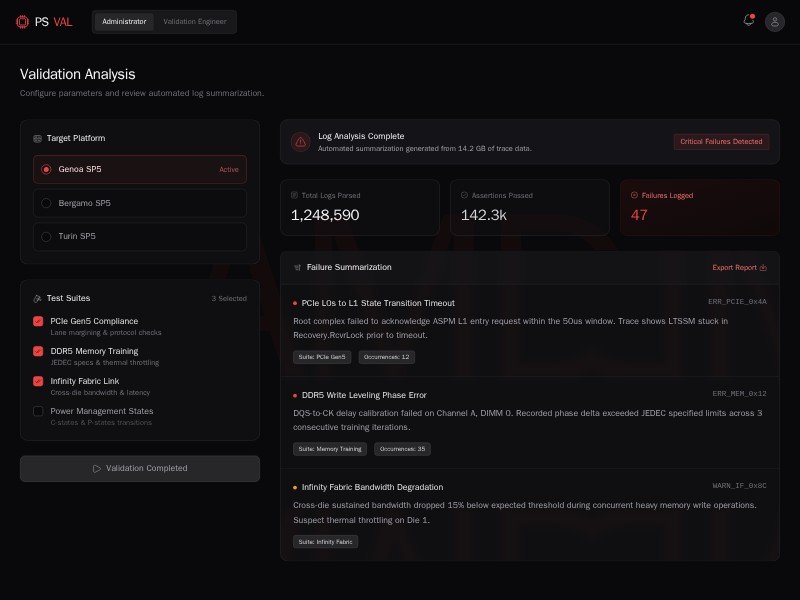Toggle DDR5 Memory Training checkbox
Image resolution: width=800 pixels, height=600 pixels.
click(x=38, y=351)
